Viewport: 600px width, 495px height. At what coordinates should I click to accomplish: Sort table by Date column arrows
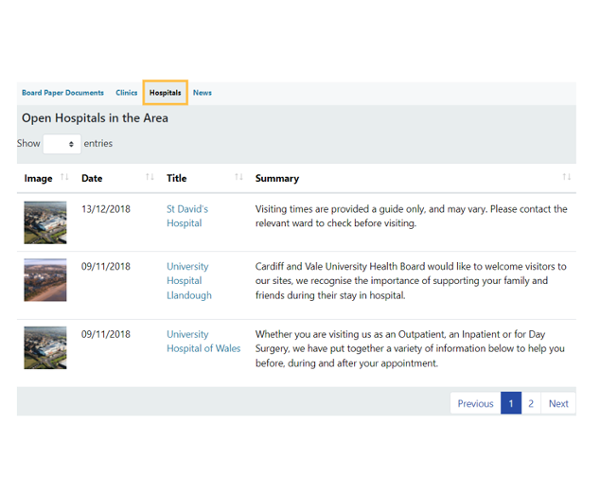[150, 177]
